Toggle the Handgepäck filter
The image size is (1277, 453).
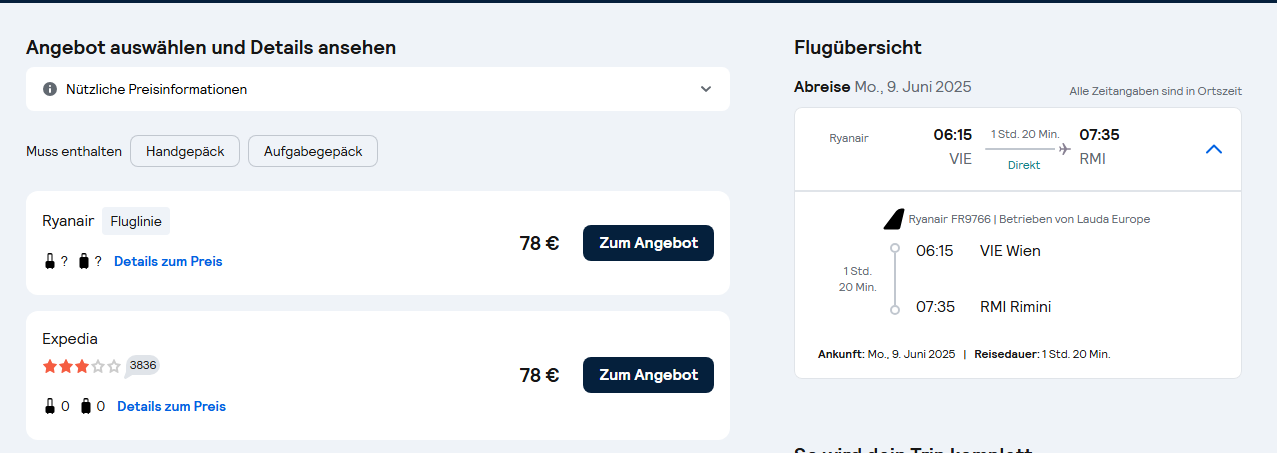[x=185, y=152]
